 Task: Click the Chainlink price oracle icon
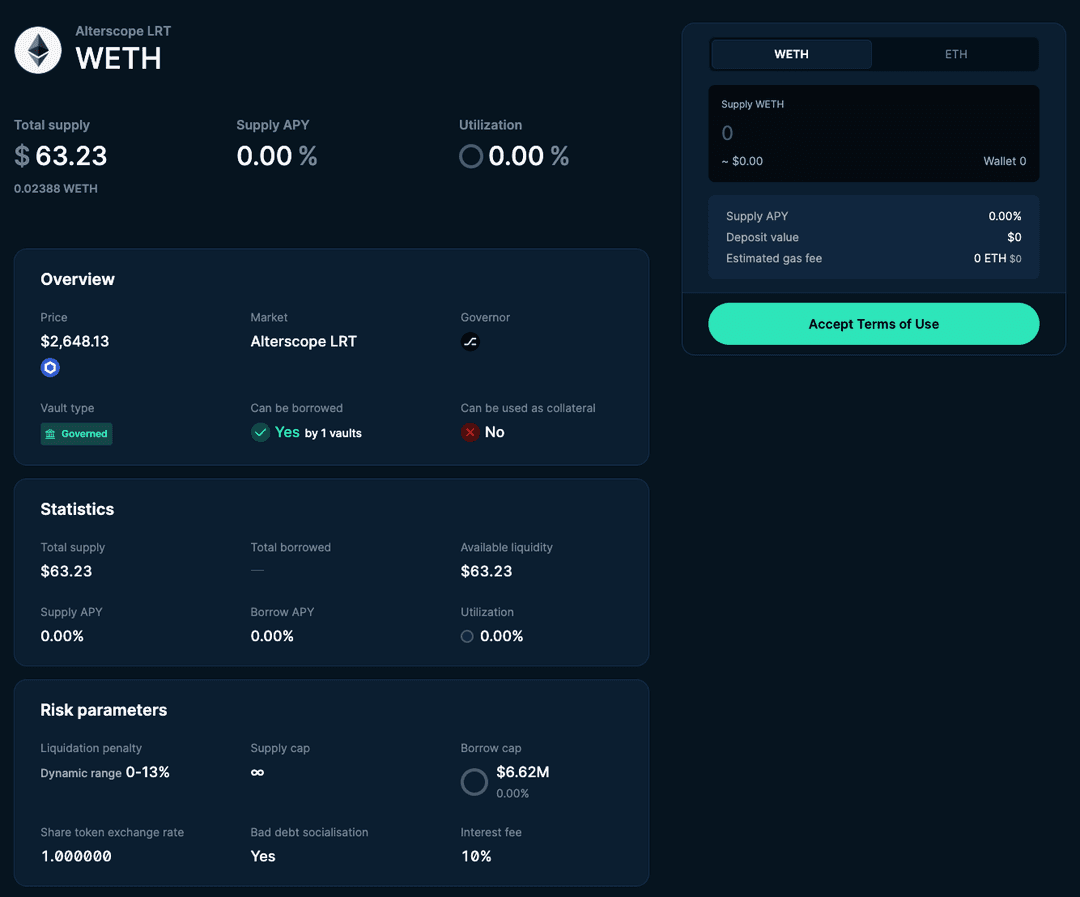coord(50,368)
